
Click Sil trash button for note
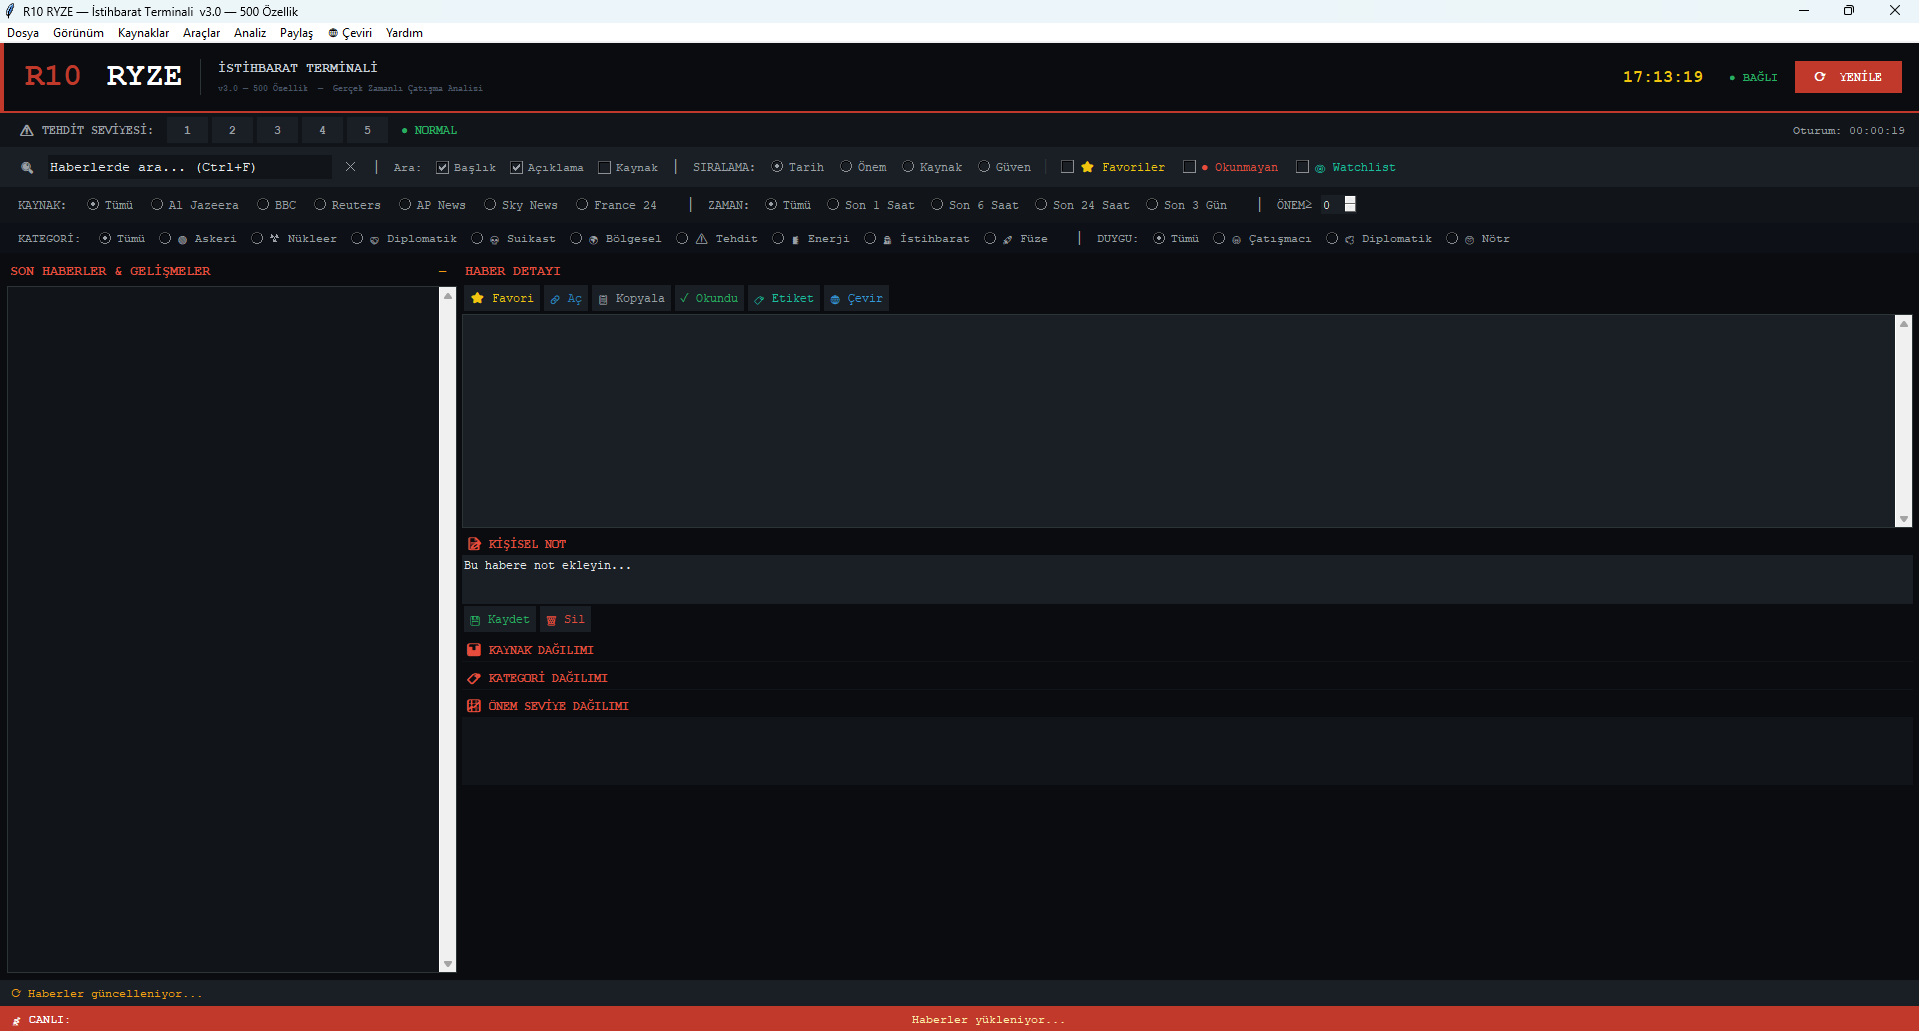click(x=565, y=619)
